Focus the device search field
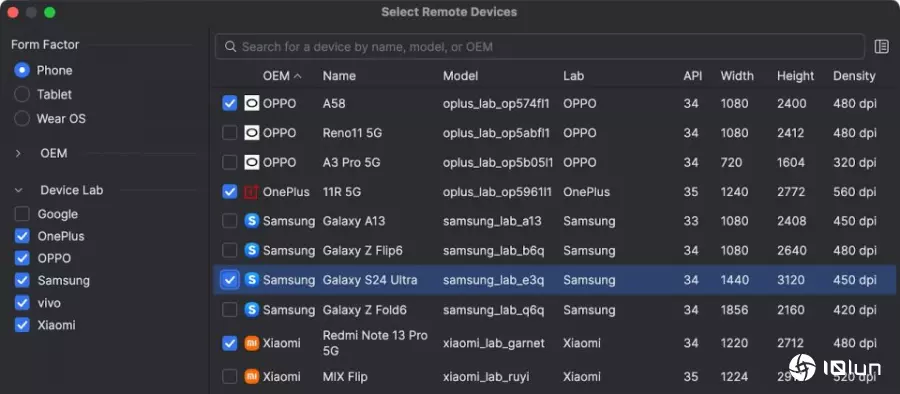Image resolution: width=900 pixels, height=394 pixels. pos(540,47)
